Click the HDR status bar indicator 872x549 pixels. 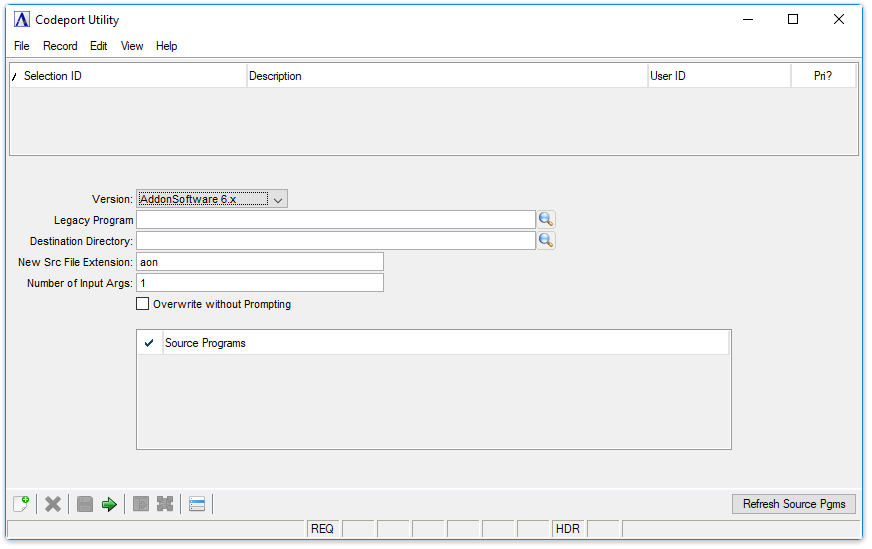[568, 529]
